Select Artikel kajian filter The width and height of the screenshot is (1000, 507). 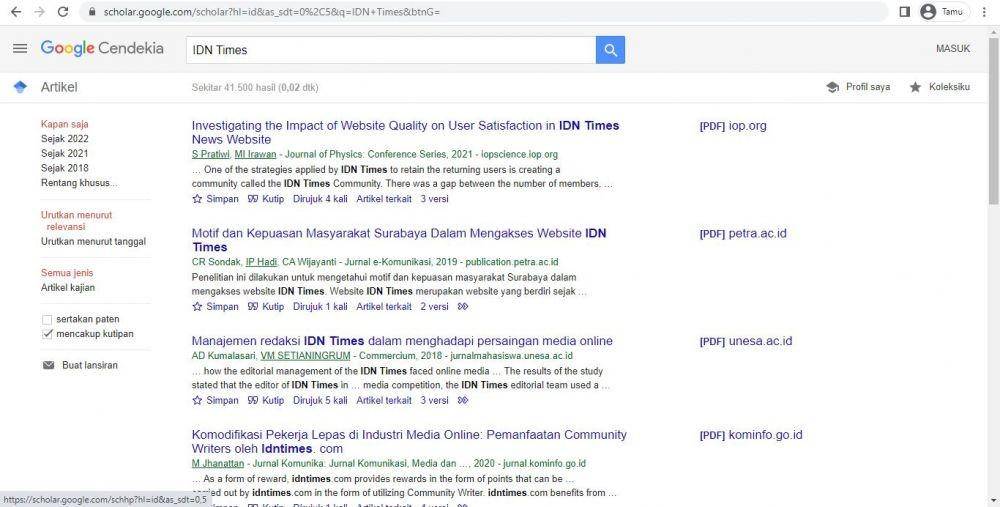(x=68, y=288)
